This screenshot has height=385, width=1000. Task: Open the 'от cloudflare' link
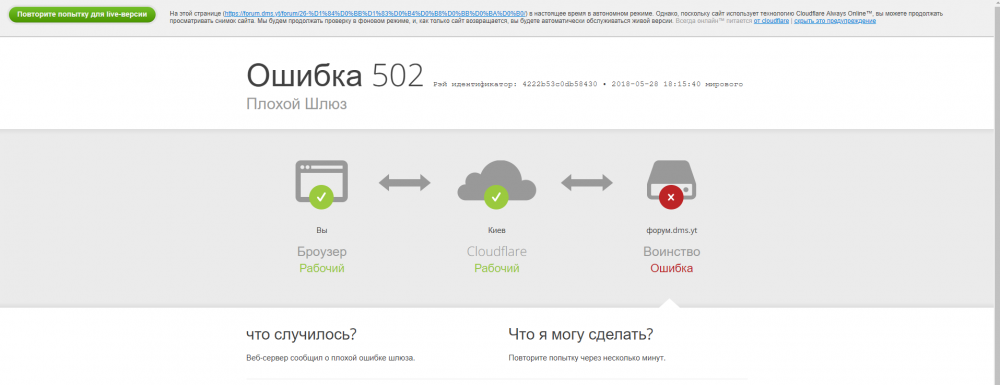coord(771,21)
